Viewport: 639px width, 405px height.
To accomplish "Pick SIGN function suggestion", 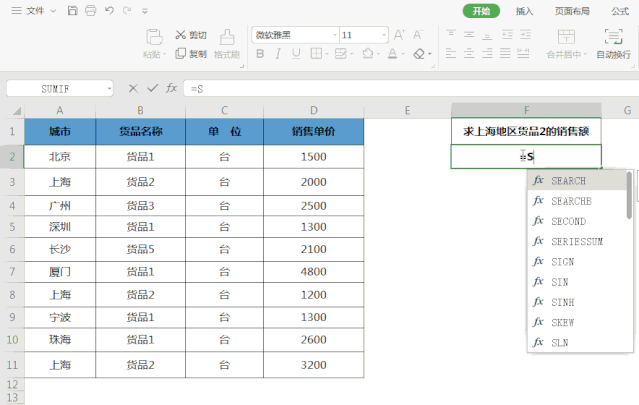I will pyautogui.click(x=577, y=262).
